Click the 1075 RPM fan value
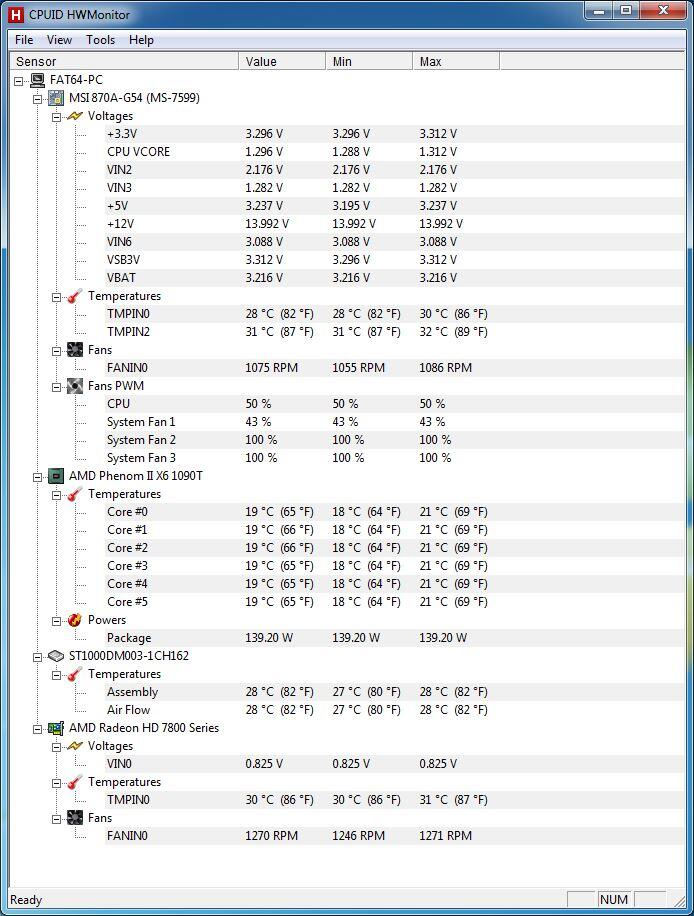This screenshot has height=916, width=694. pyautogui.click(x=272, y=368)
